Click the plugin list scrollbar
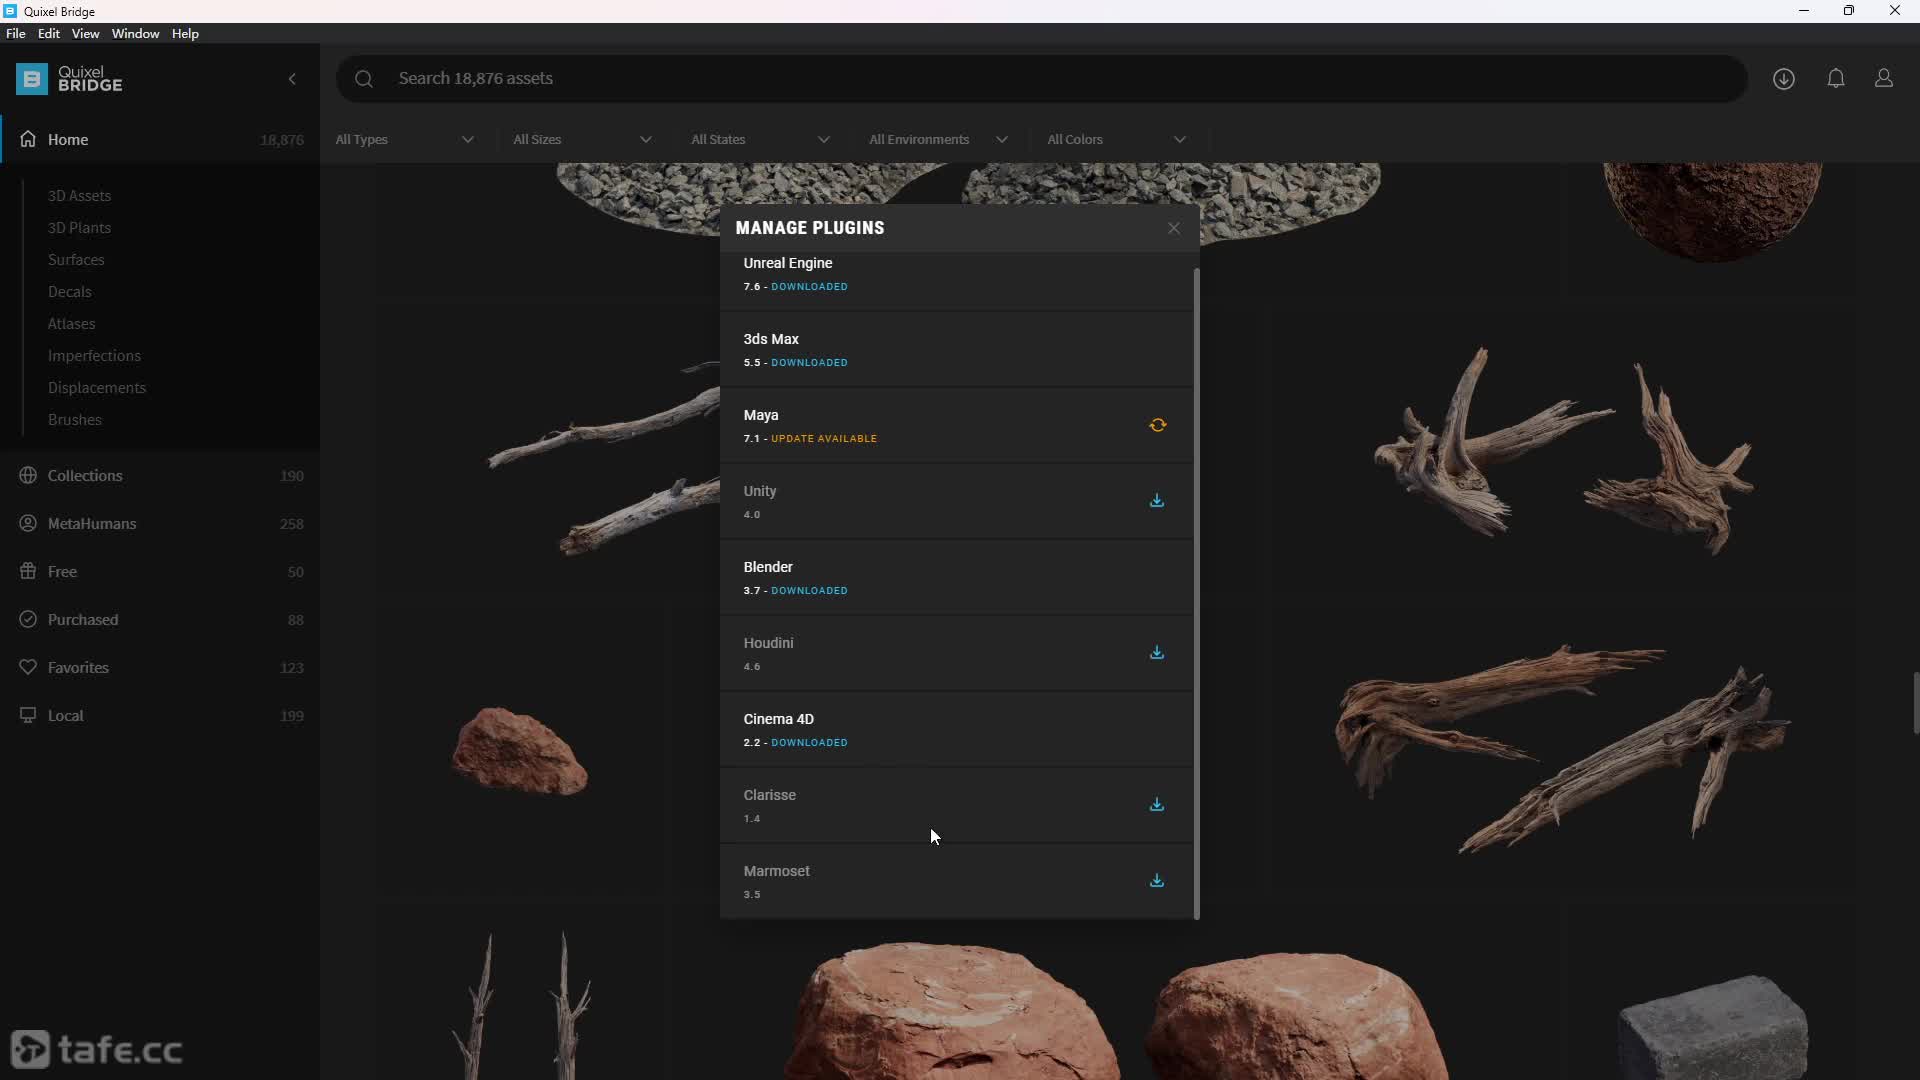 (x=1197, y=593)
